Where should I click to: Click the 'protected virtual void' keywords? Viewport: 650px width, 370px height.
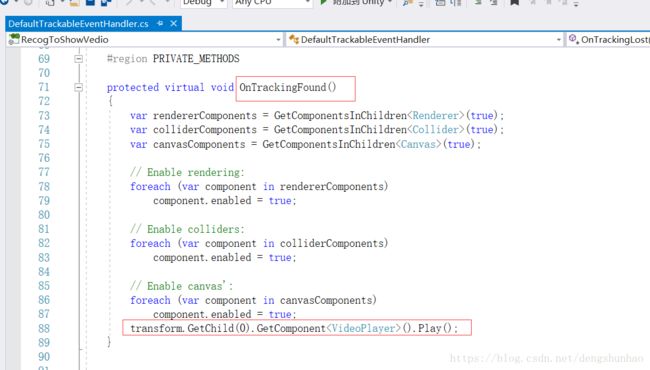pyautogui.click(x=170, y=87)
